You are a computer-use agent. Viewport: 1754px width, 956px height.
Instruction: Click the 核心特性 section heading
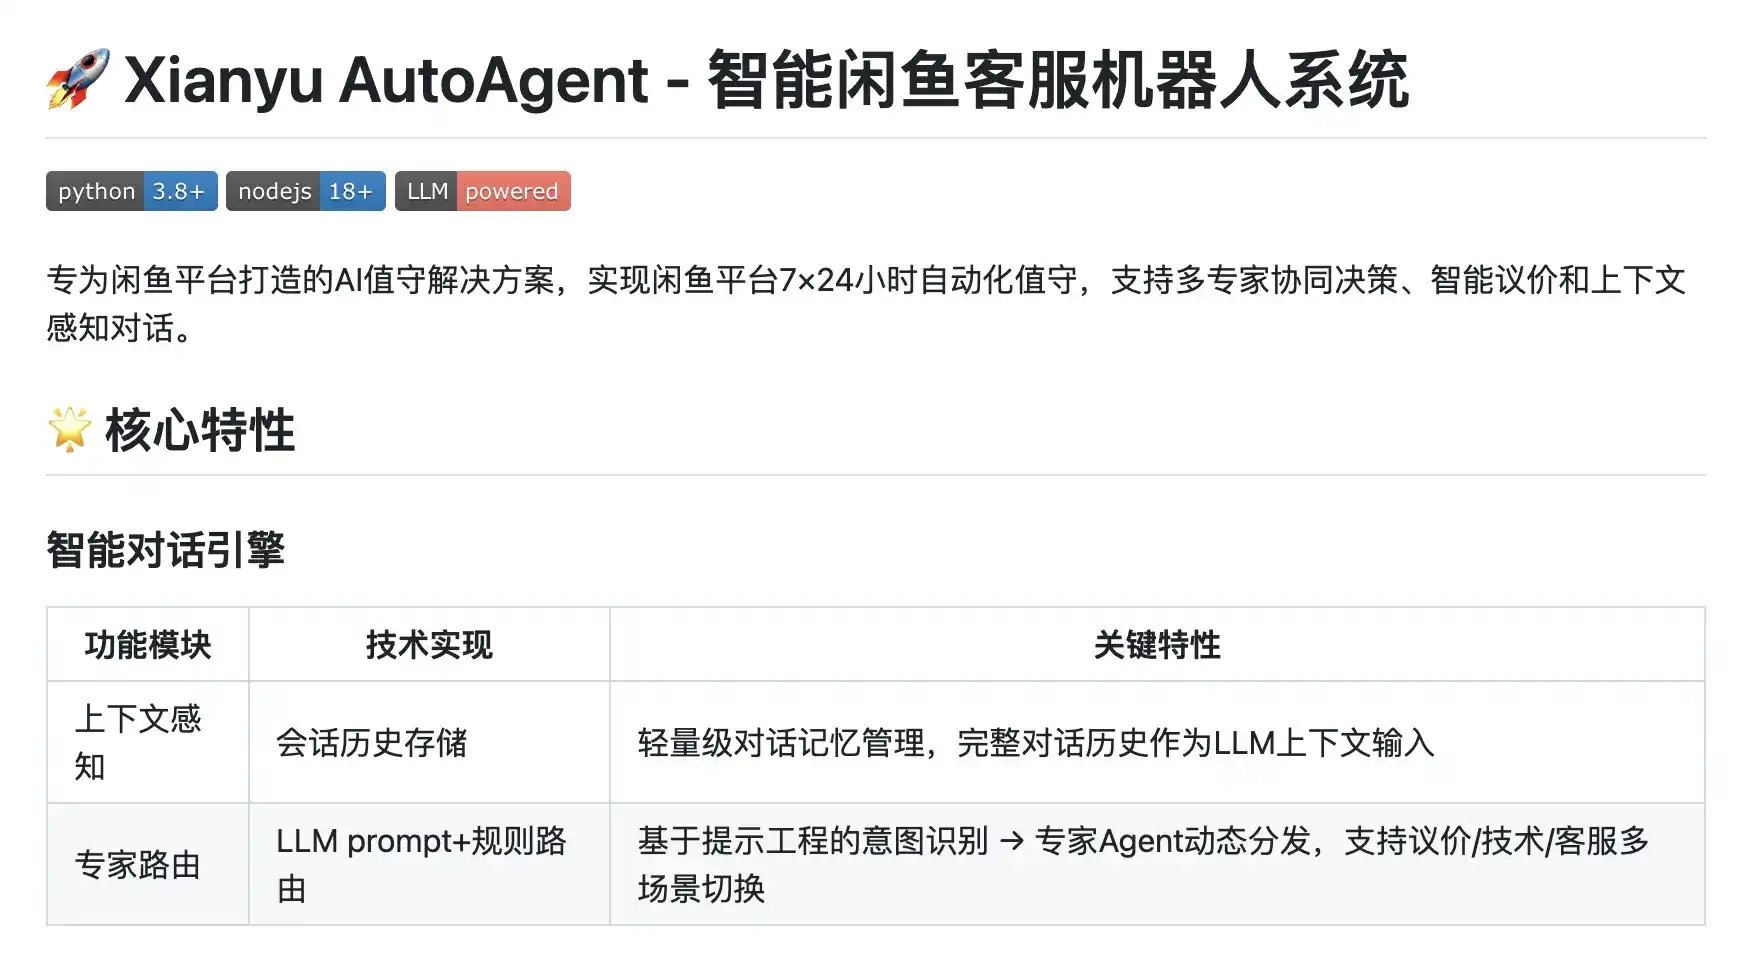(200, 430)
